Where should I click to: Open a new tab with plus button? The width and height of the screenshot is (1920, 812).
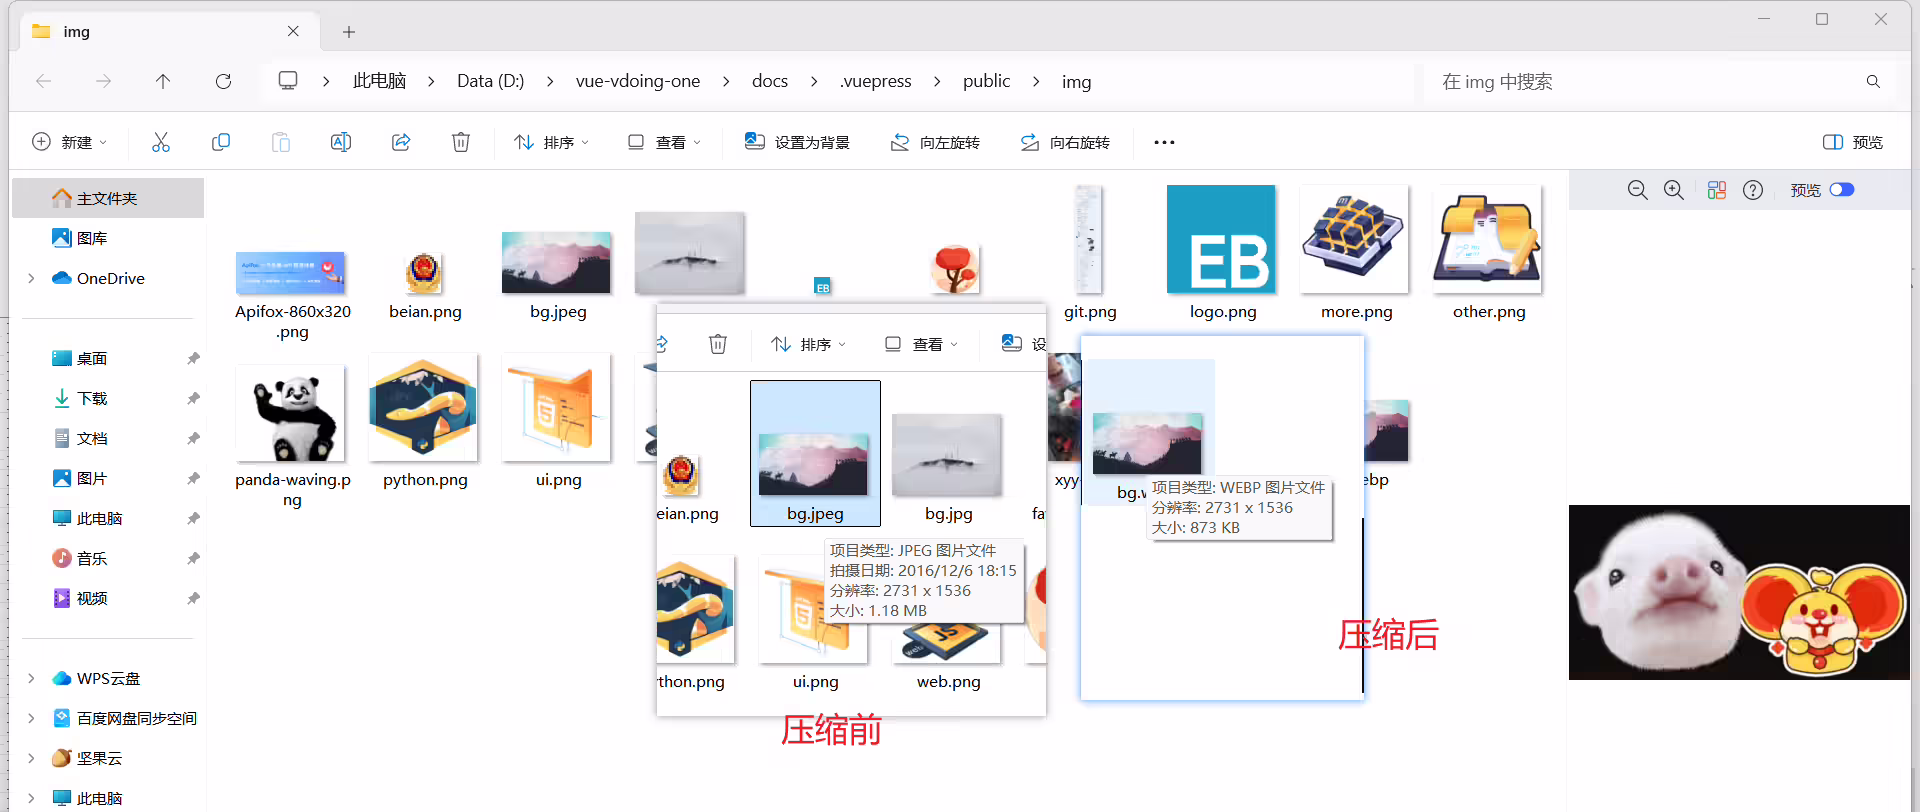pos(349,32)
